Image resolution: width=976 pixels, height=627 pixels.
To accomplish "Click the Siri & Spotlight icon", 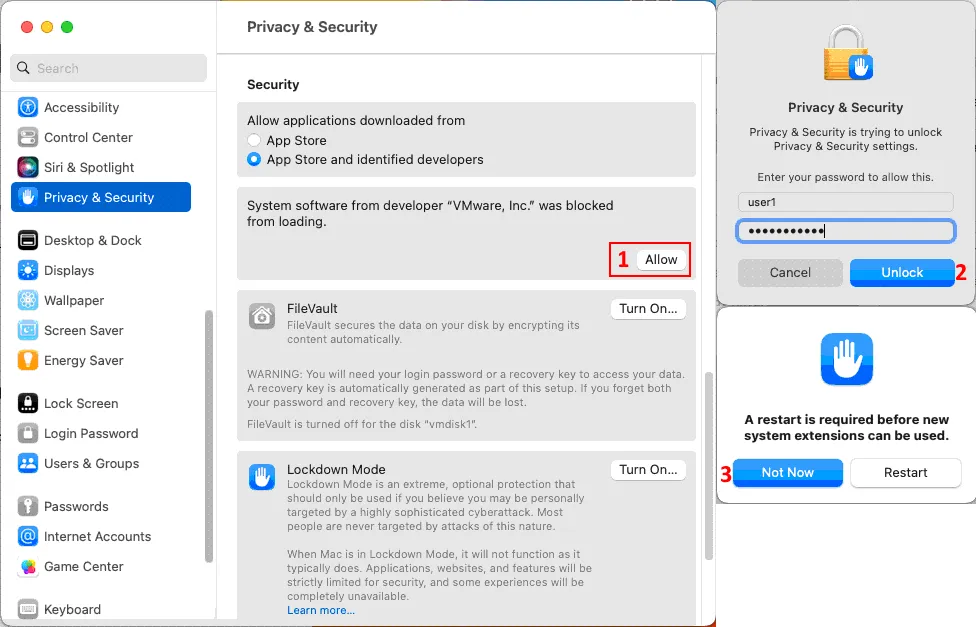I will pos(28,168).
